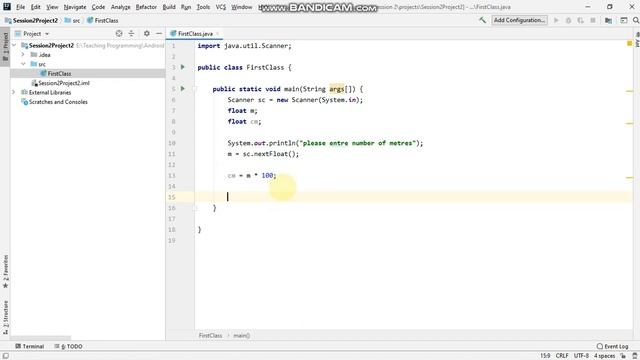Click the Build Project hammer icon
The height and width of the screenshot is (360, 640).
[x=482, y=20]
